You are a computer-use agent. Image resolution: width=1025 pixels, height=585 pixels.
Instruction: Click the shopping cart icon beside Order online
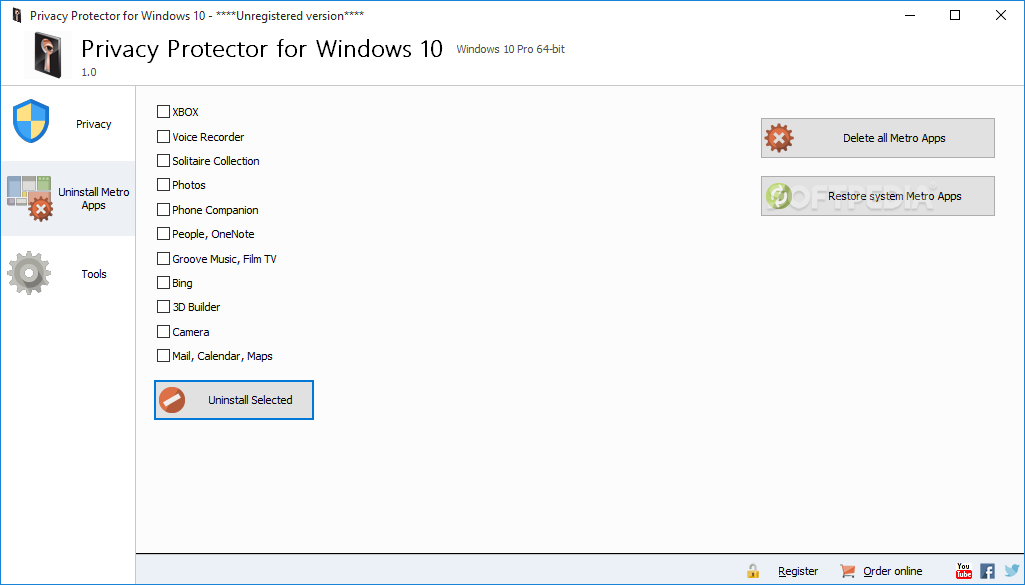coord(848,571)
